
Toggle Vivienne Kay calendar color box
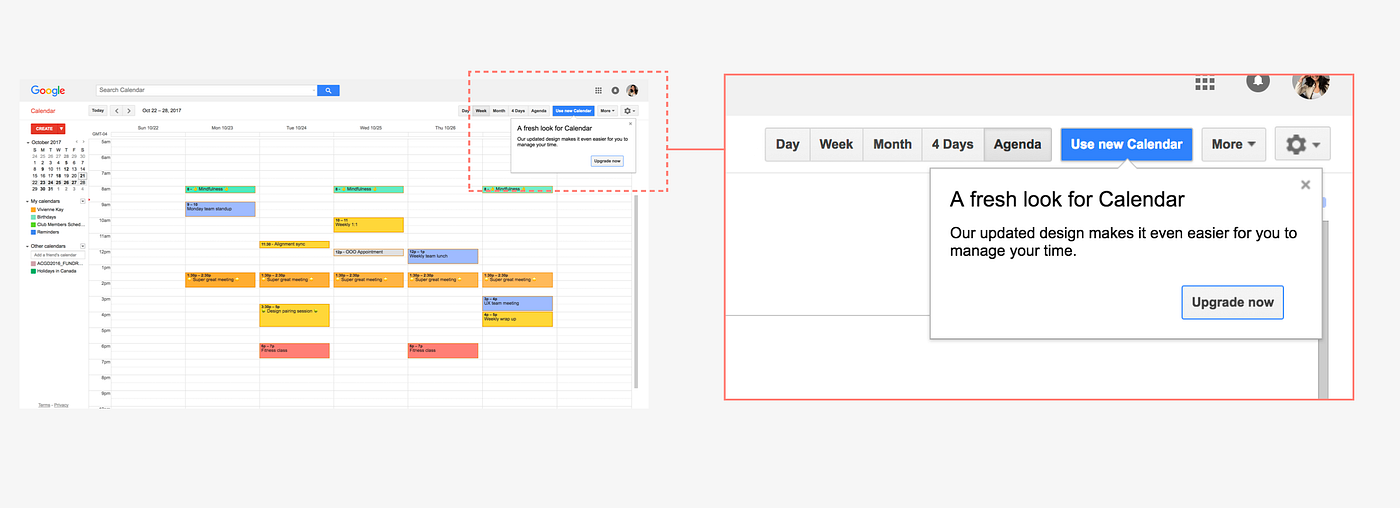[x=33, y=210]
